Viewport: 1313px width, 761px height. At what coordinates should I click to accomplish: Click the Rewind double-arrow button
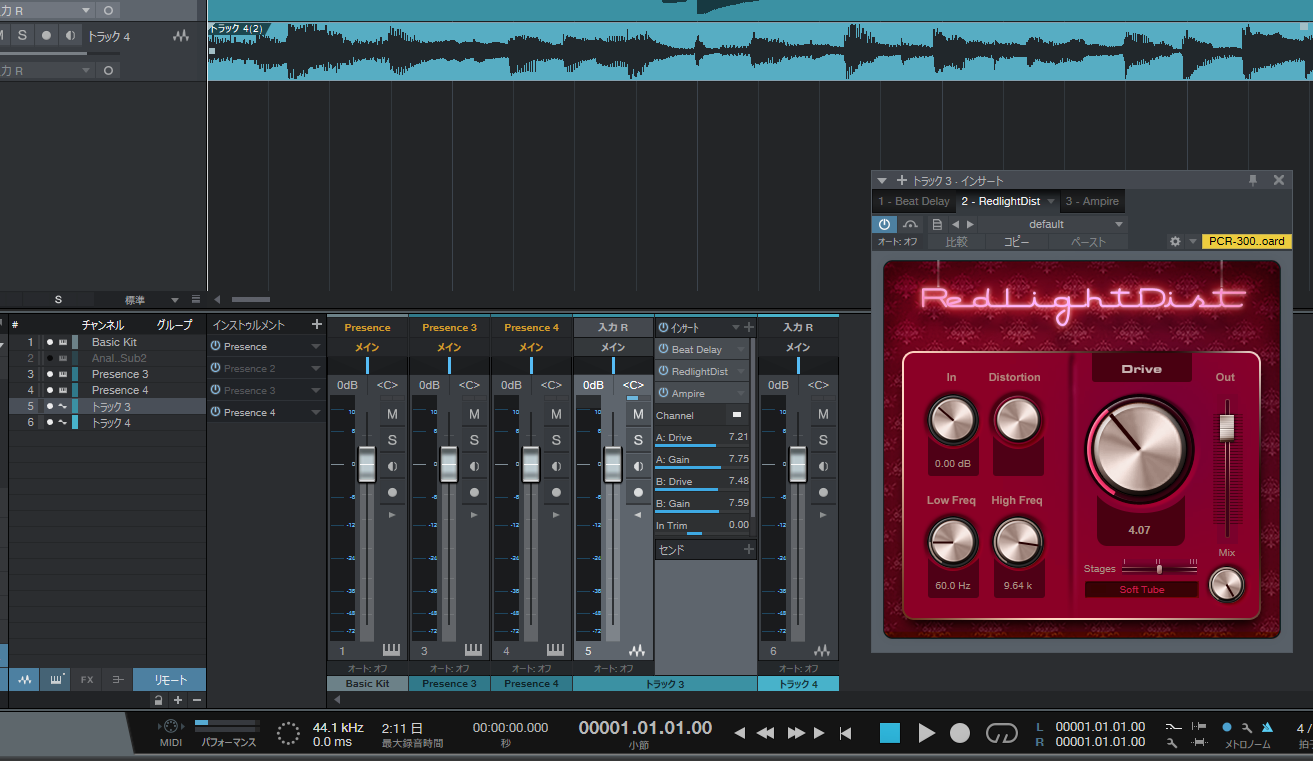(x=766, y=733)
